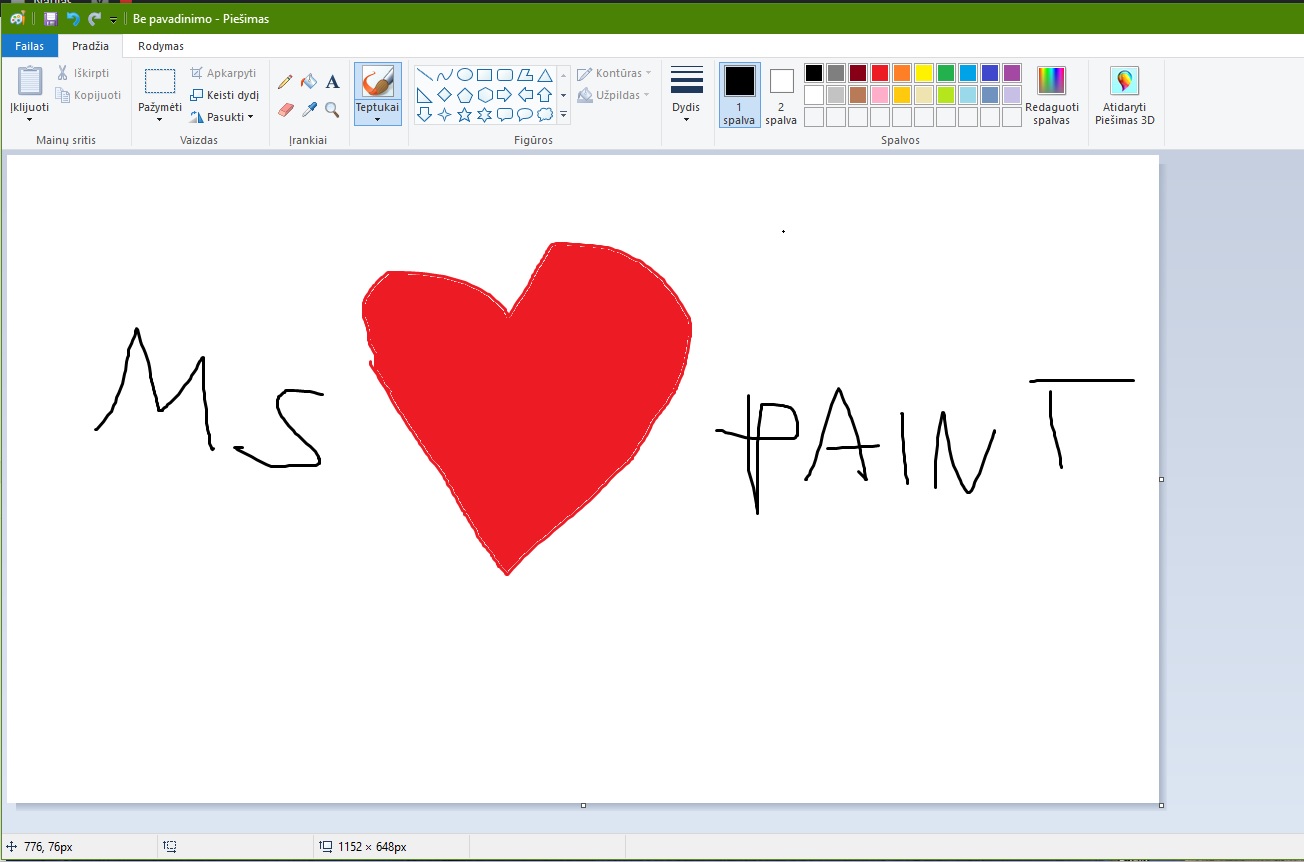This screenshot has width=1304, height=862.
Task: Click the Undo arrow in title bar
Action: tap(72, 19)
